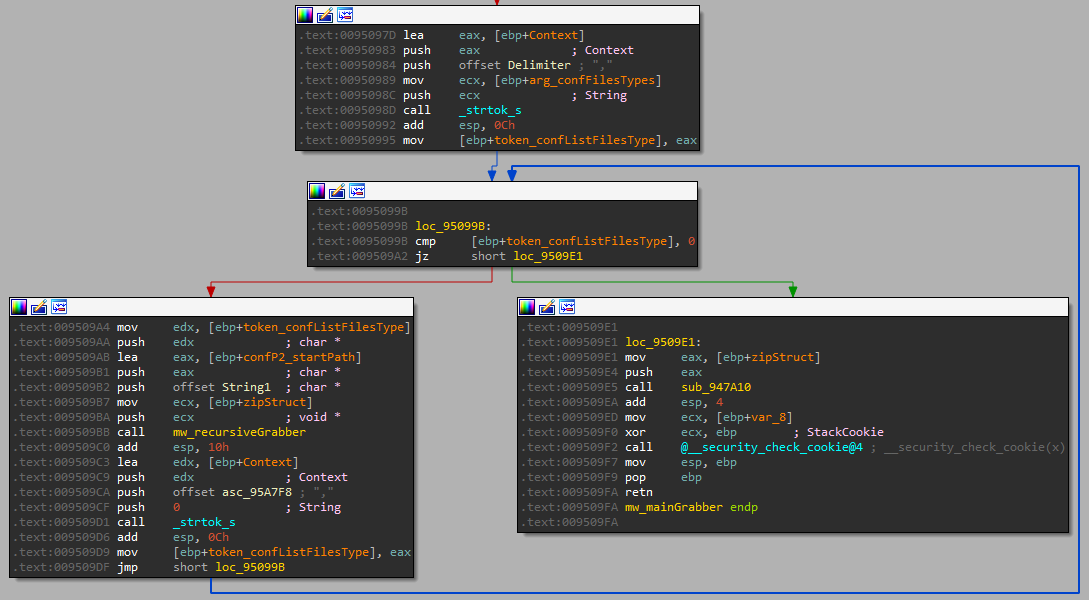Click 'Context' in the lea at 009509C3

click(x=267, y=462)
